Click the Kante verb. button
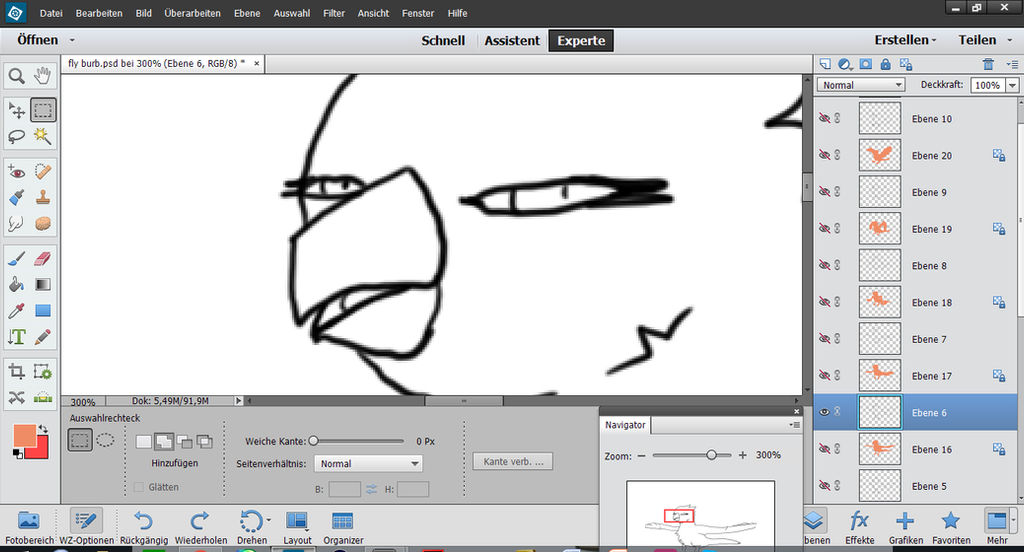The width and height of the screenshot is (1024, 552). point(513,461)
